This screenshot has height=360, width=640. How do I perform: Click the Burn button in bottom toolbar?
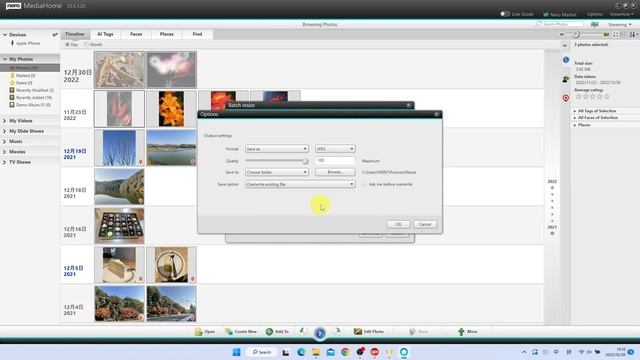pos(419,331)
